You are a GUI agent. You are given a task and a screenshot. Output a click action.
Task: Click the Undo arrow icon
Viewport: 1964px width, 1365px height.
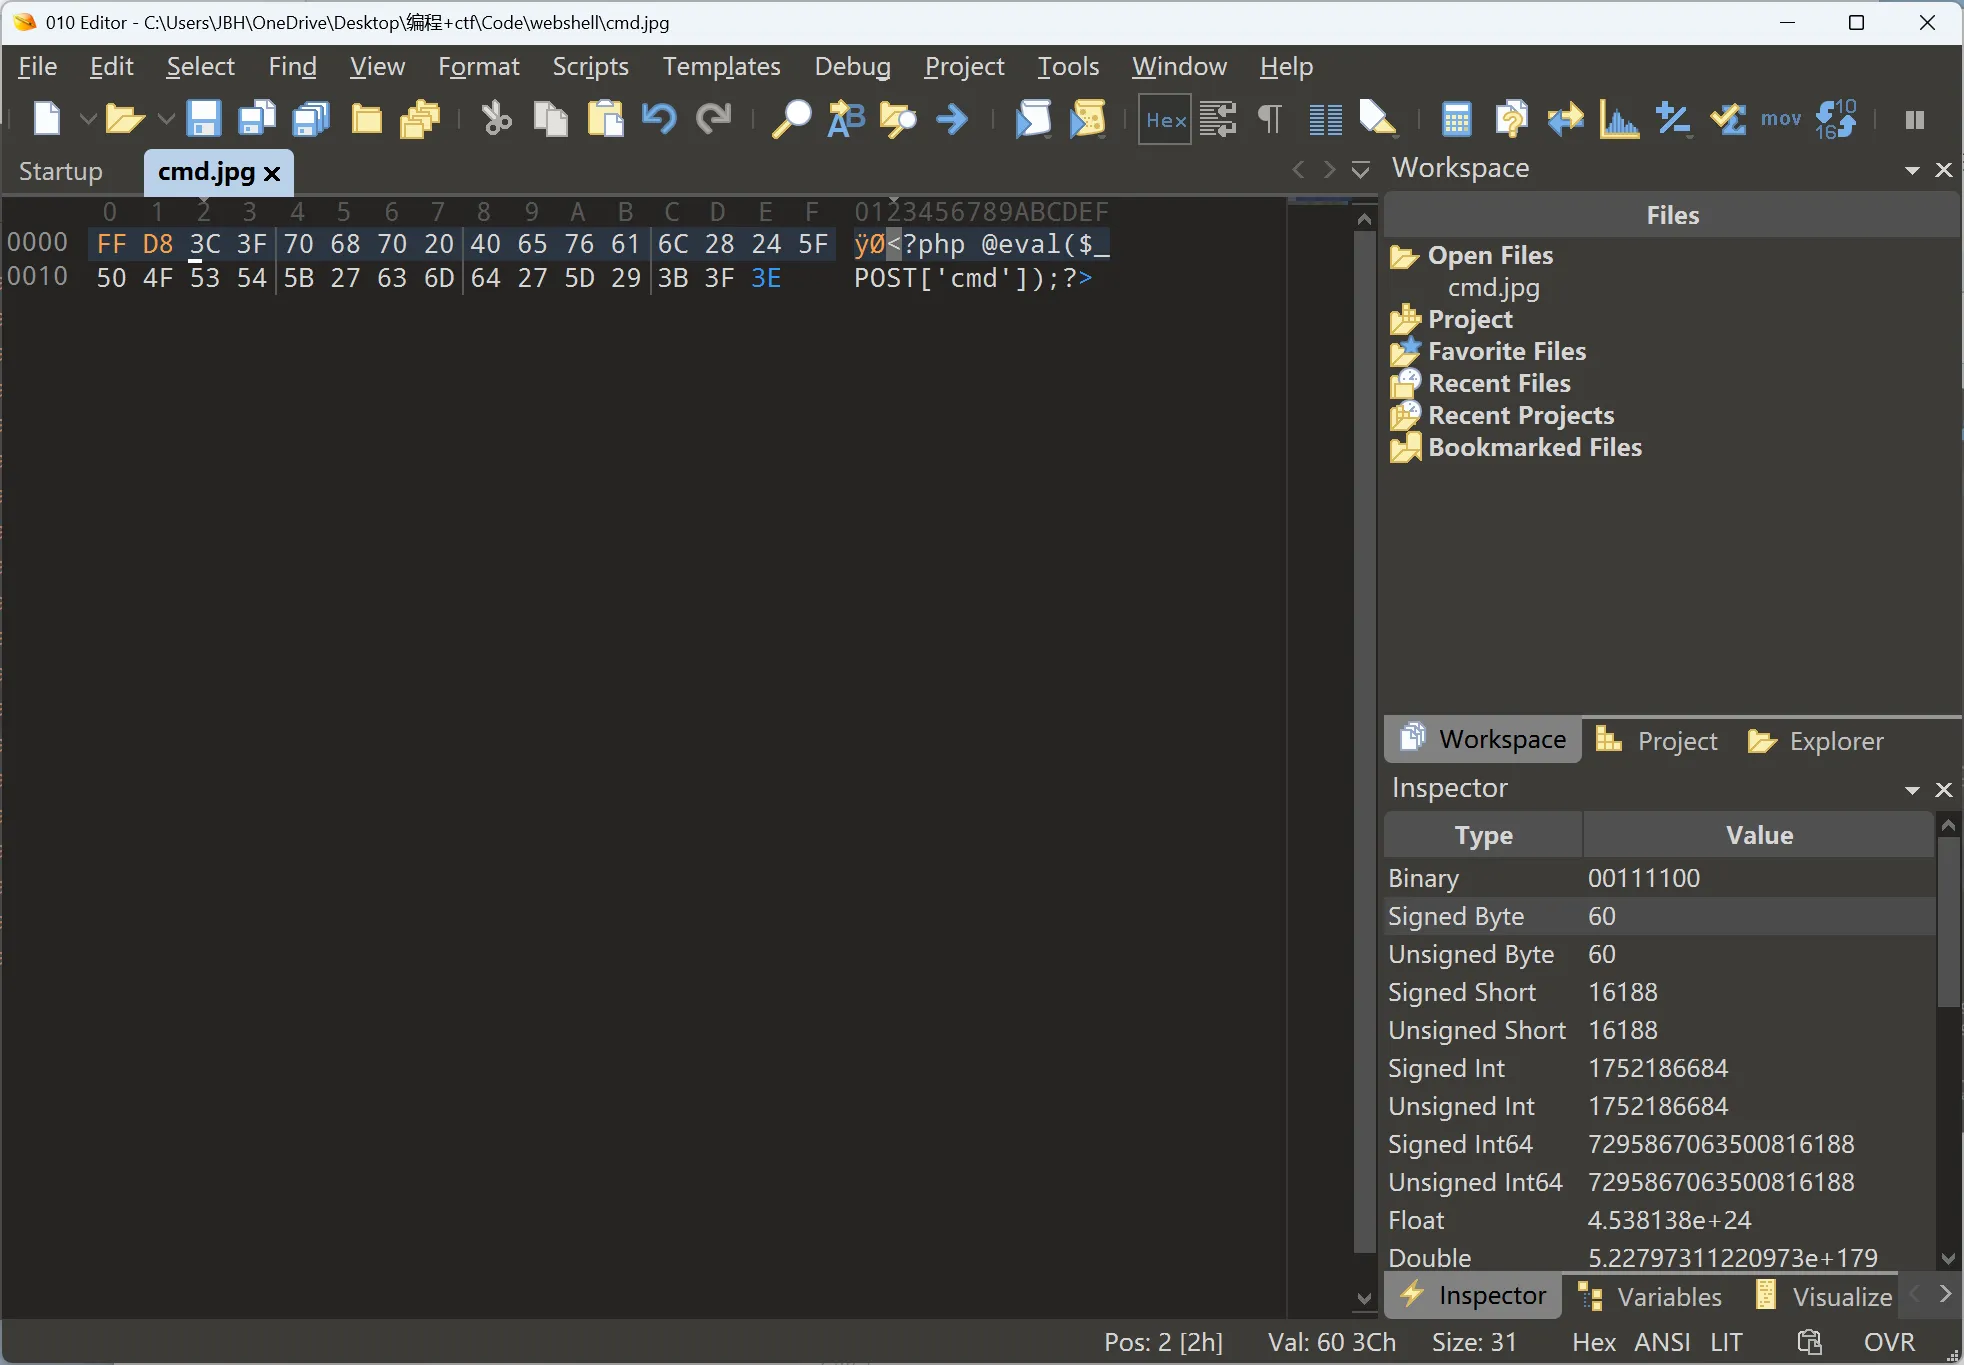(x=658, y=119)
